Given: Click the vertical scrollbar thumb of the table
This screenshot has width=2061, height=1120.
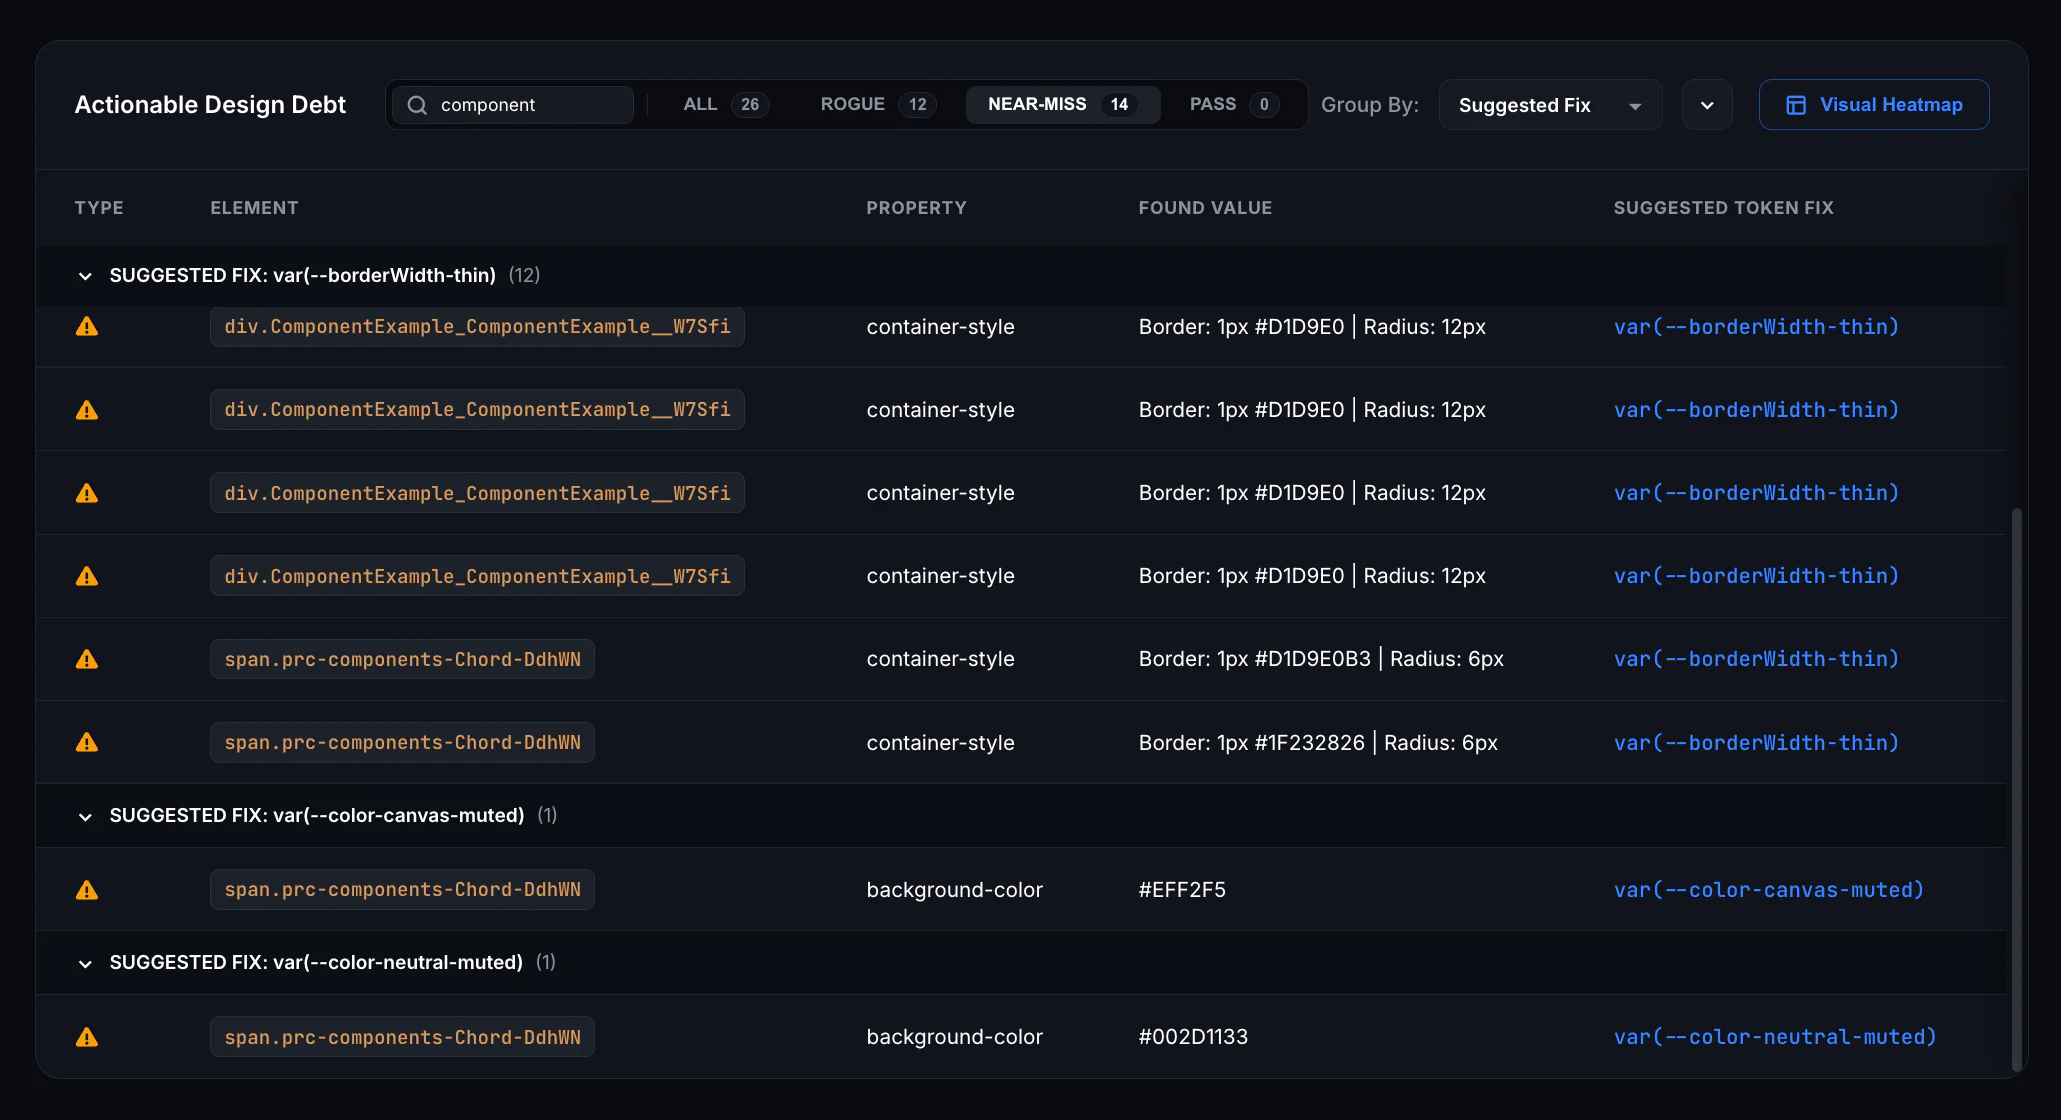Looking at the screenshot, I should pyautogui.click(x=2016, y=790).
